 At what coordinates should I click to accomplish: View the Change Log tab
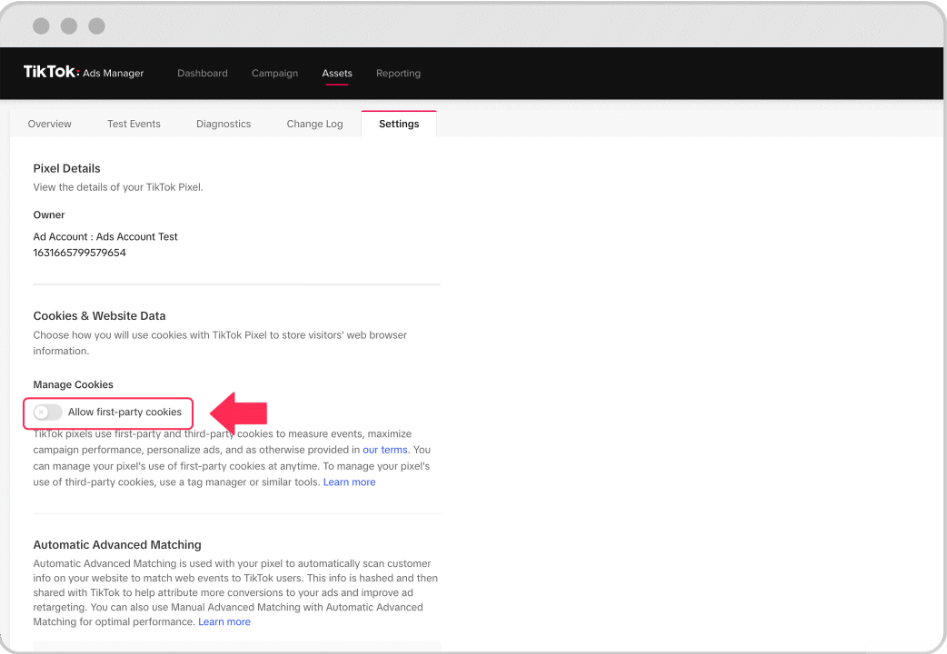point(315,124)
